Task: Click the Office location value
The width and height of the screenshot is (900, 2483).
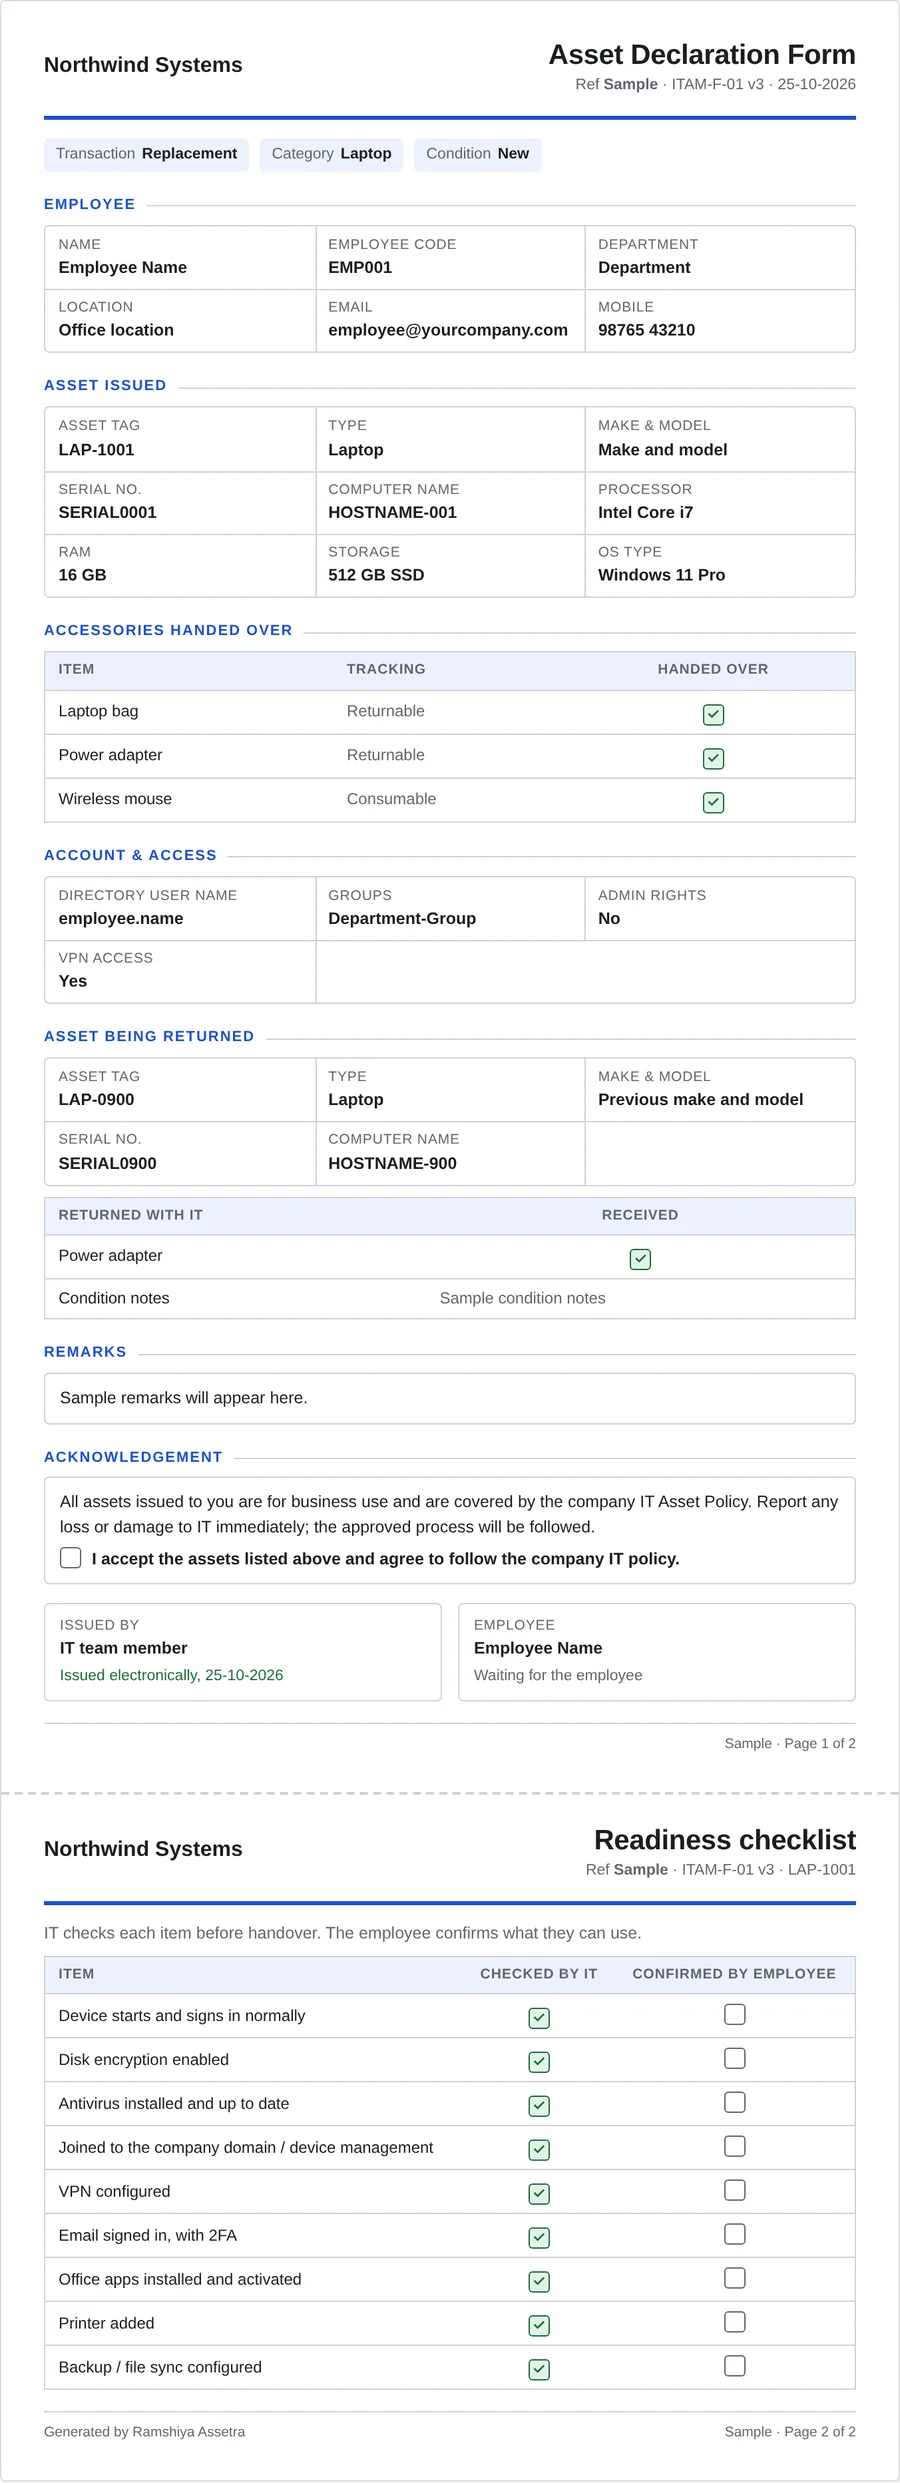Action: (x=116, y=331)
